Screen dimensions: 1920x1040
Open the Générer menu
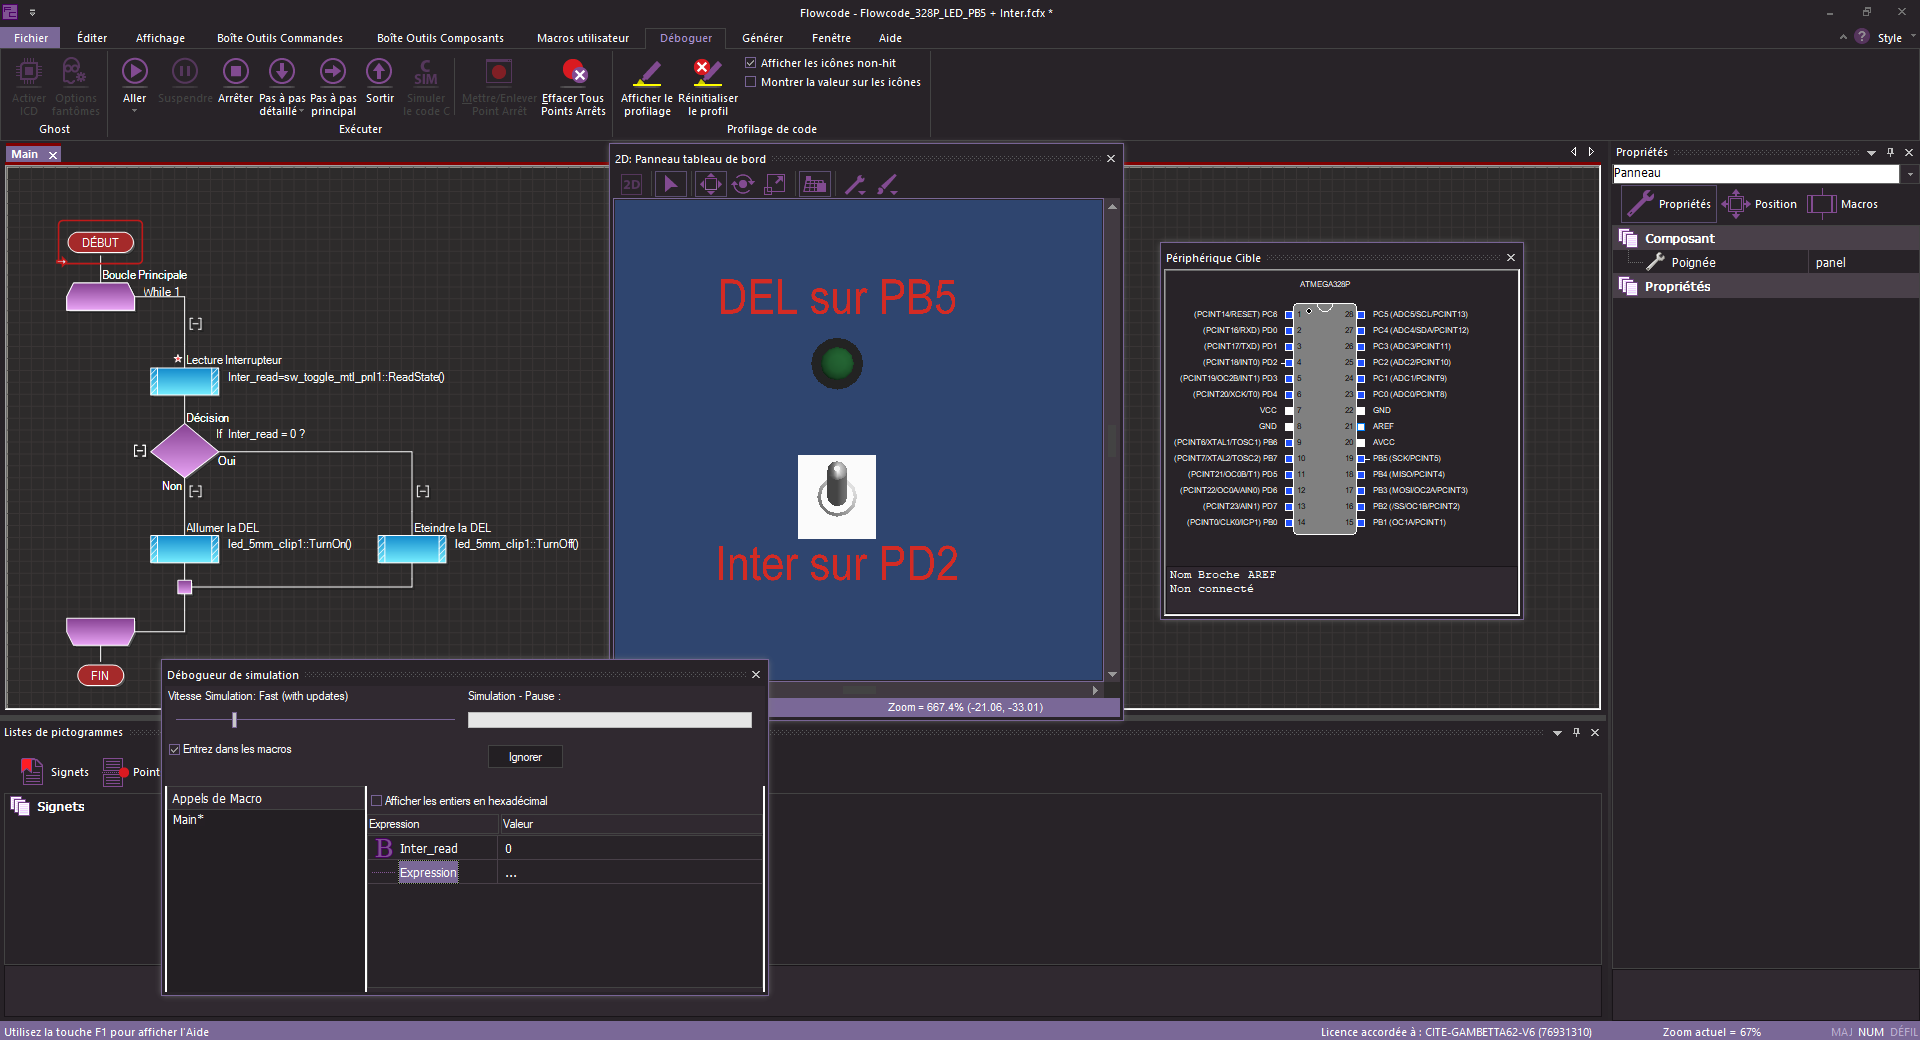pyautogui.click(x=762, y=38)
